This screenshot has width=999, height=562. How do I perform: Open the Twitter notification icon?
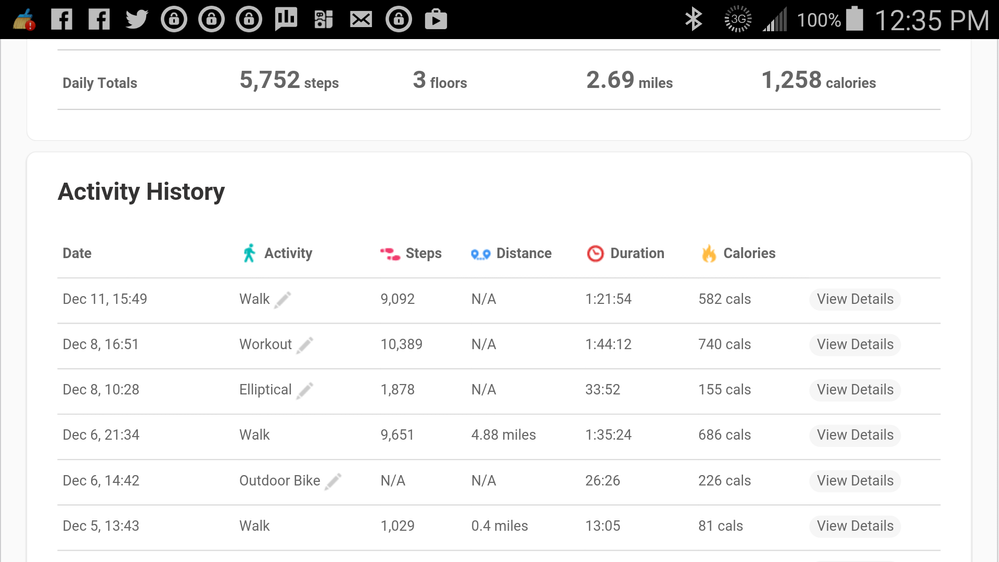(x=136, y=19)
